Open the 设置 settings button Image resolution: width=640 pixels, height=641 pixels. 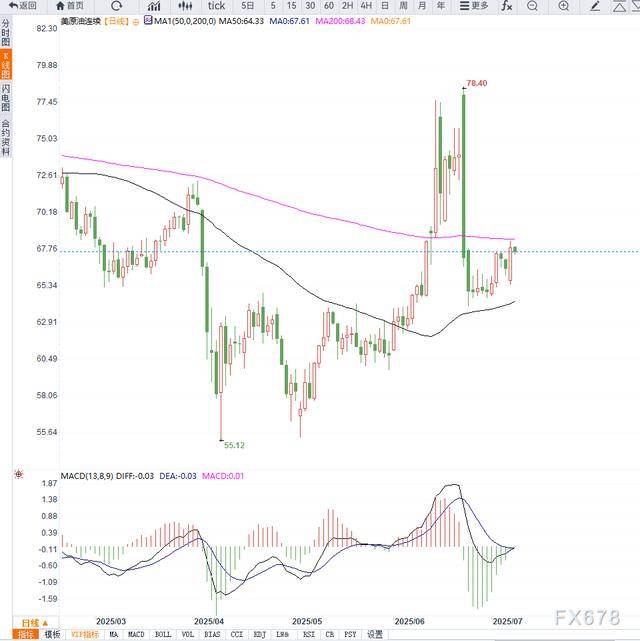[x=374, y=634]
